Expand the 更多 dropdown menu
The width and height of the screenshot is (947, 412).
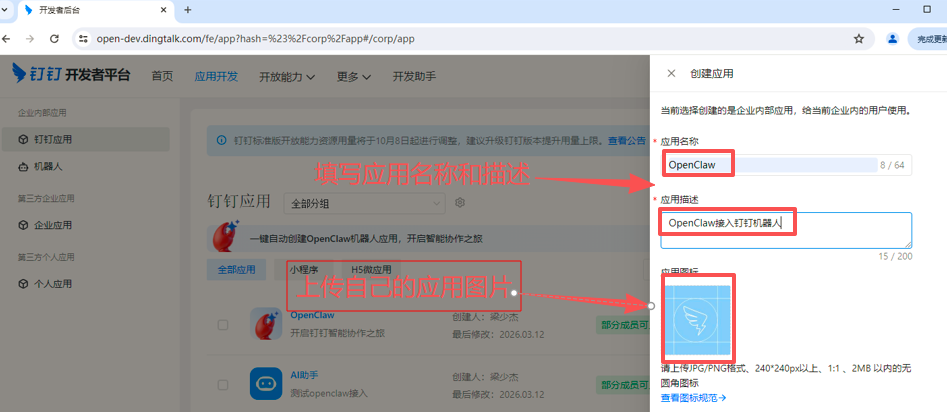(354, 77)
